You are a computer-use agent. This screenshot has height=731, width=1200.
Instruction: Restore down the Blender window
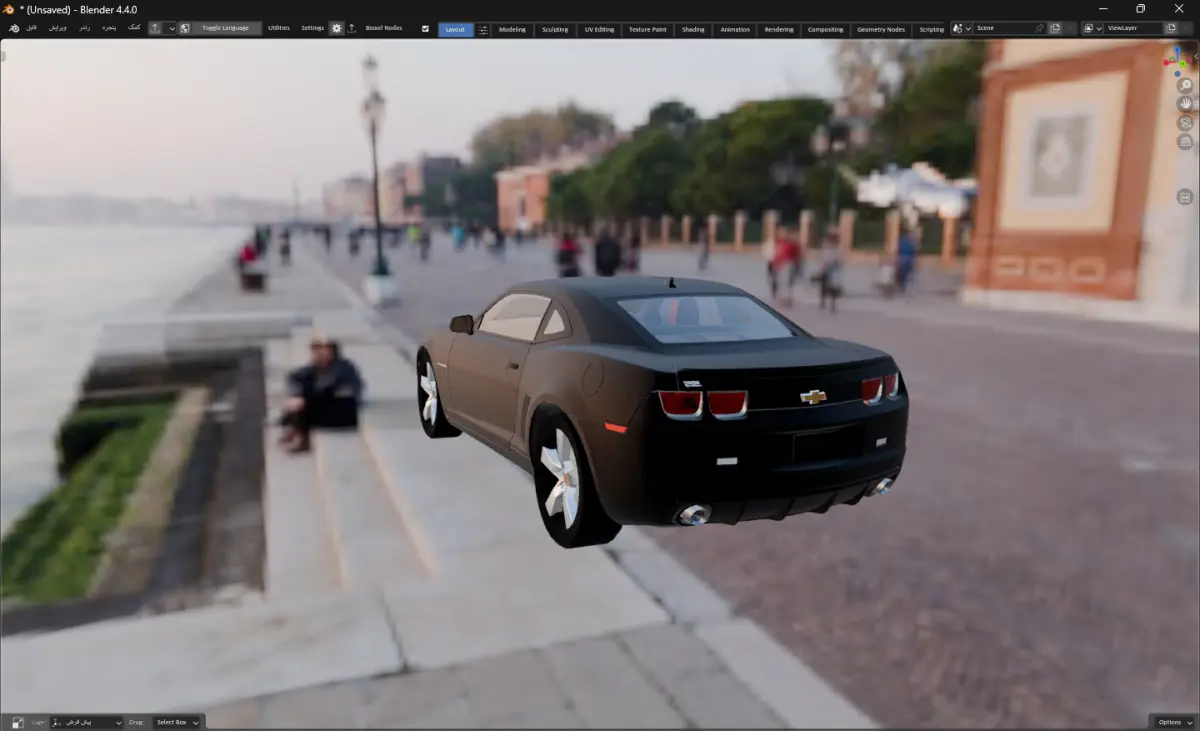[1140, 9]
